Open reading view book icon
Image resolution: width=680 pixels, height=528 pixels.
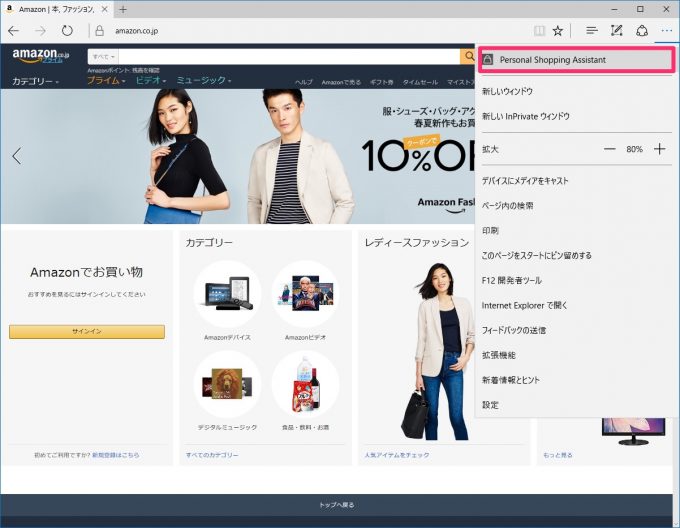click(539, 31)
